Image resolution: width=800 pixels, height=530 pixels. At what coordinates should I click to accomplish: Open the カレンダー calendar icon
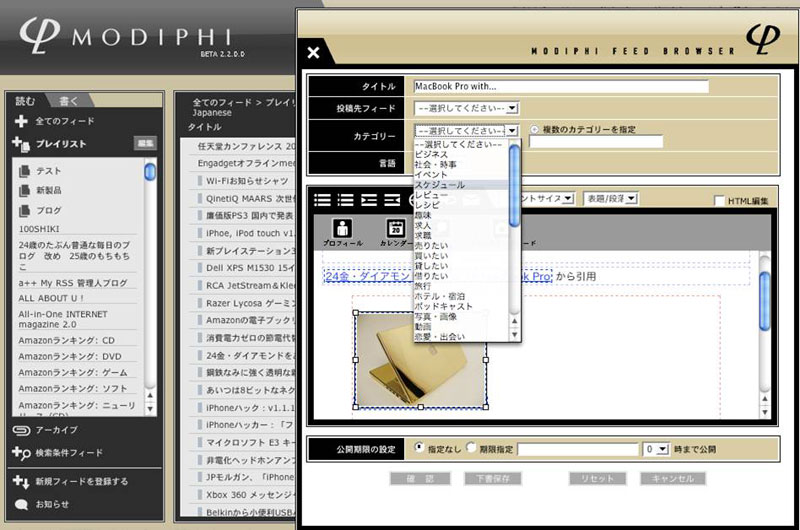click(395, 228)
